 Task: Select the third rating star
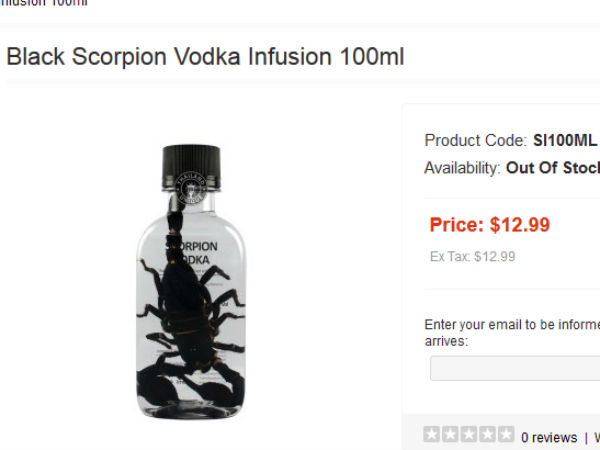tap(469, 436)
